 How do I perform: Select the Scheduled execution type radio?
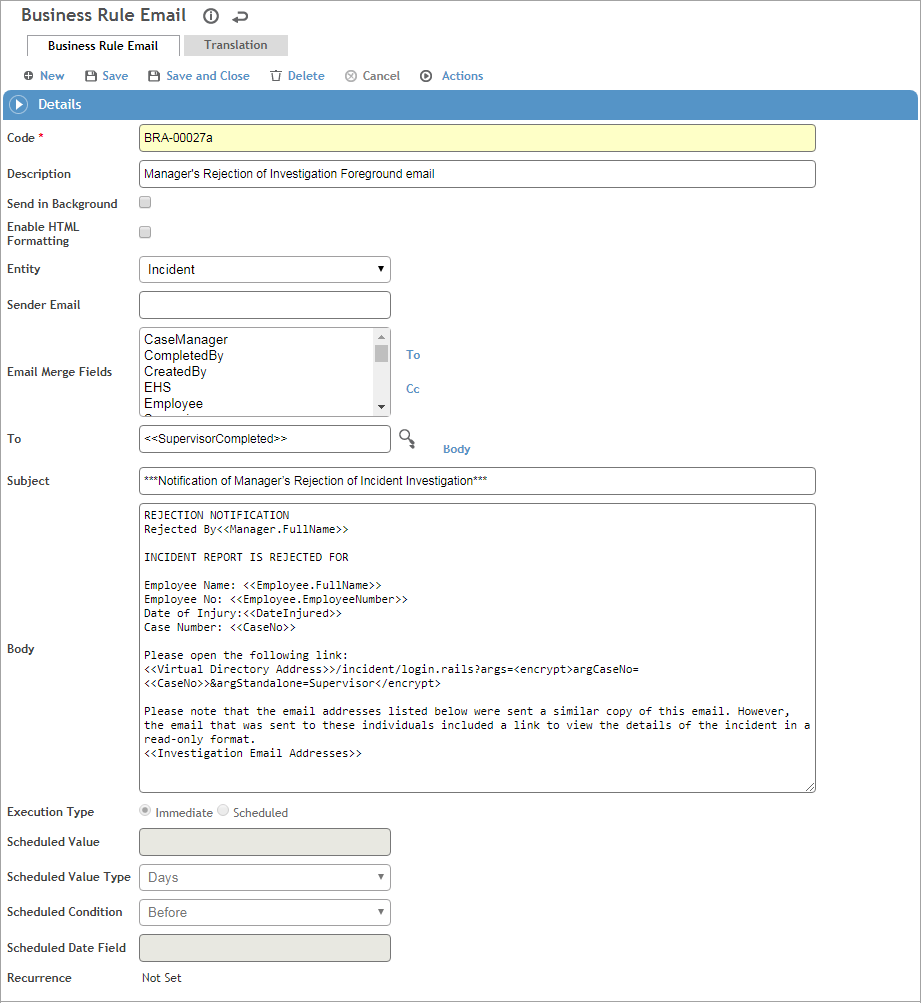tap(223, 810)
